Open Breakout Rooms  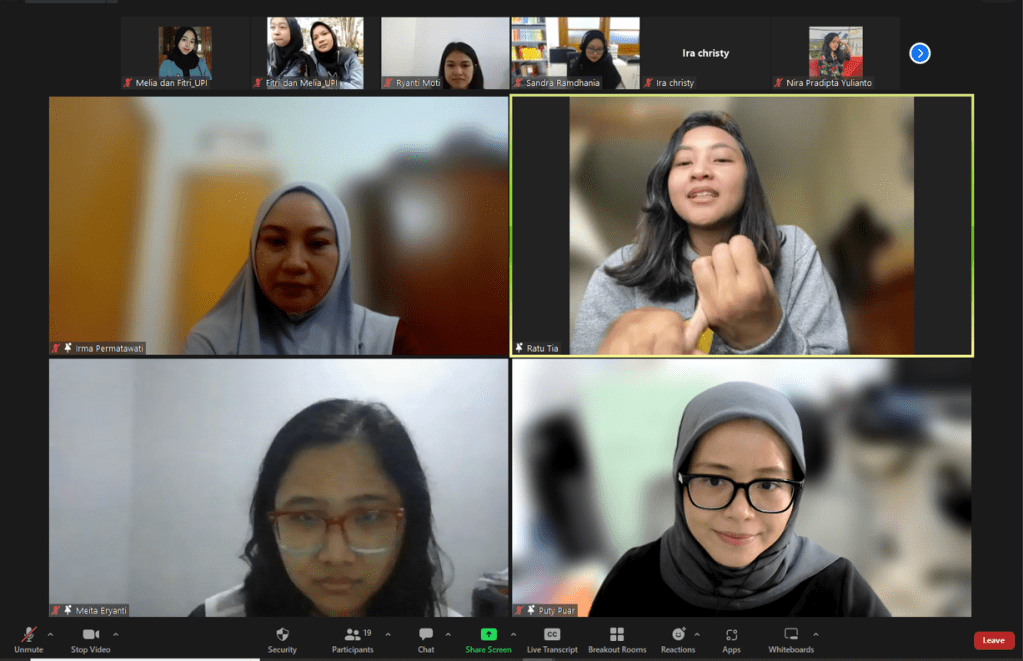pos(617,639)
